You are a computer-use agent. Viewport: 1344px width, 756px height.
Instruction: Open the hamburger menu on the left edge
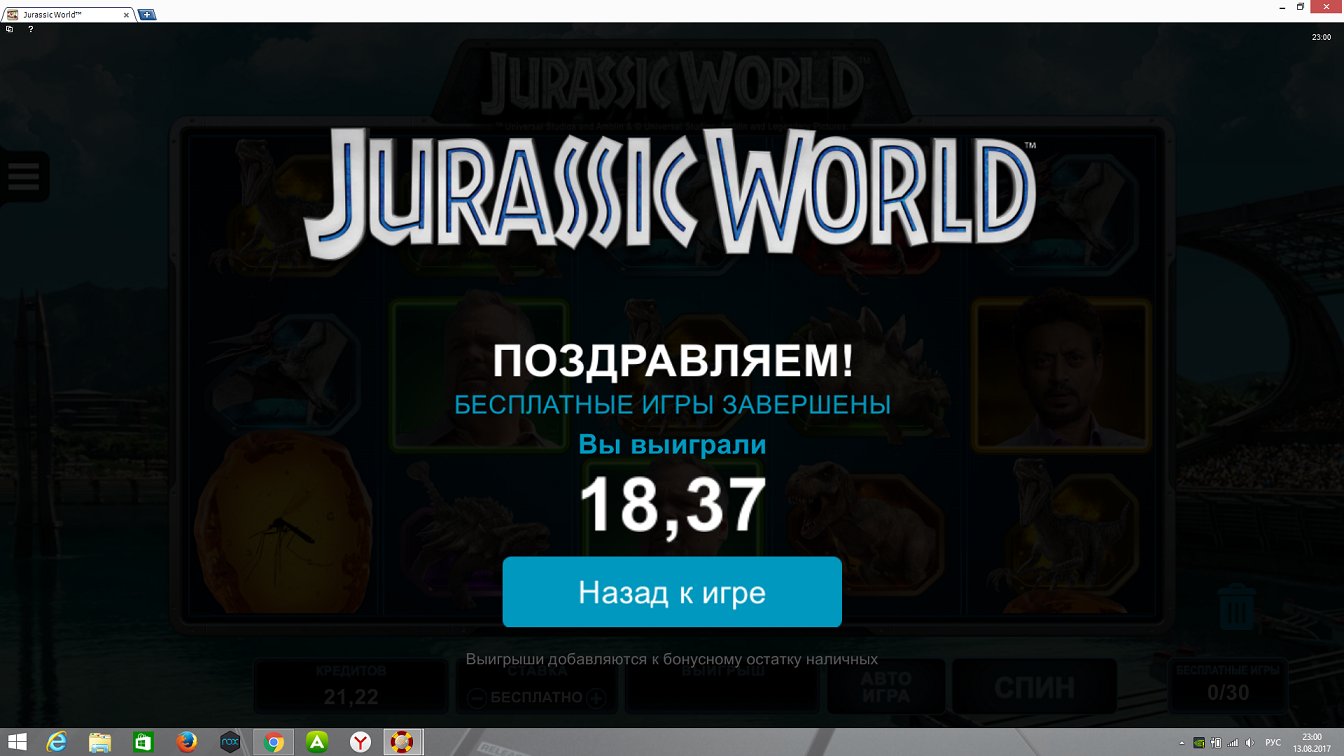click(23, 177)
